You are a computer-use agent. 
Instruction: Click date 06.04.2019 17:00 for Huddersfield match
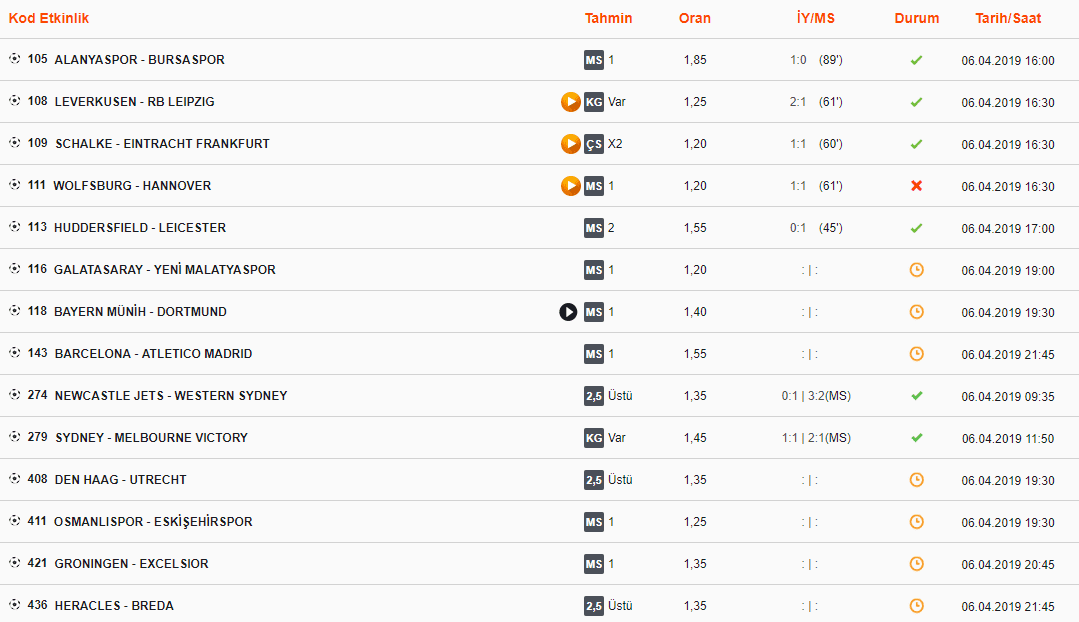[x=1008, y=228]
